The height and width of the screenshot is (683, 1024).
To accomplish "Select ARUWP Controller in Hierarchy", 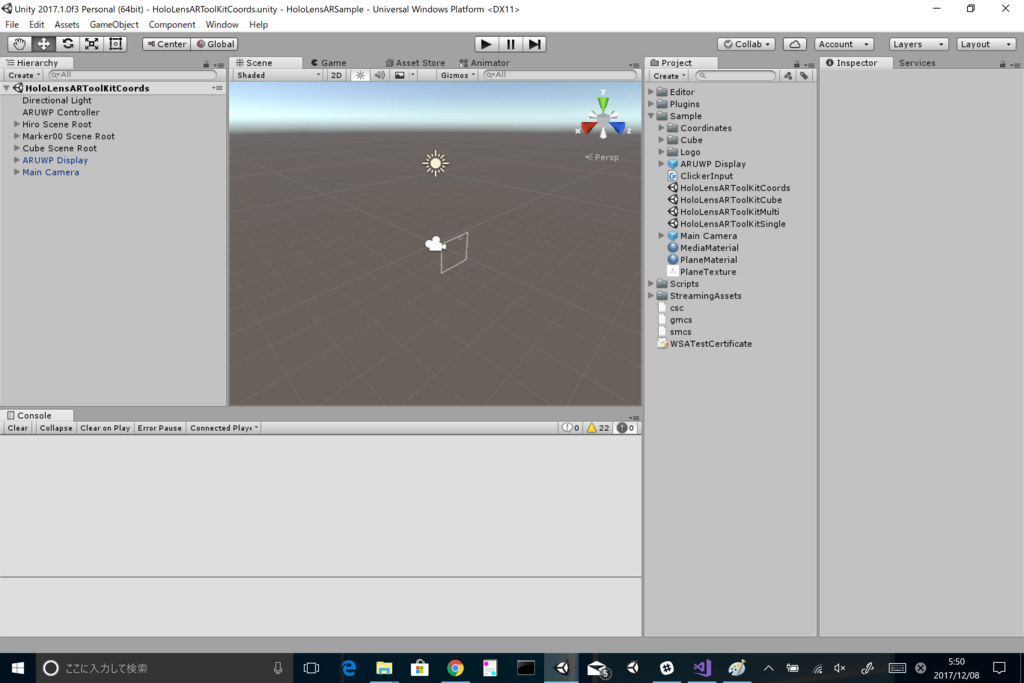I will (61, 112).
